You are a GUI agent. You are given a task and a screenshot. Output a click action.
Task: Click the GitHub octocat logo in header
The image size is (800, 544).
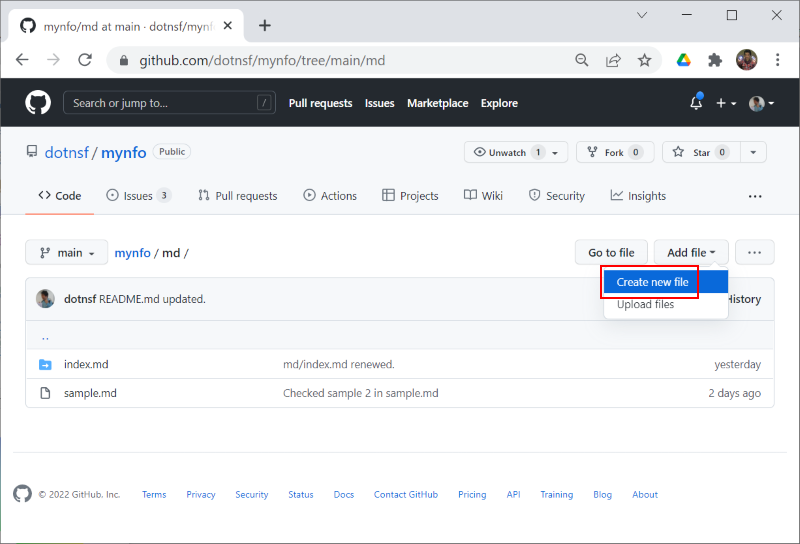point(38,103)
